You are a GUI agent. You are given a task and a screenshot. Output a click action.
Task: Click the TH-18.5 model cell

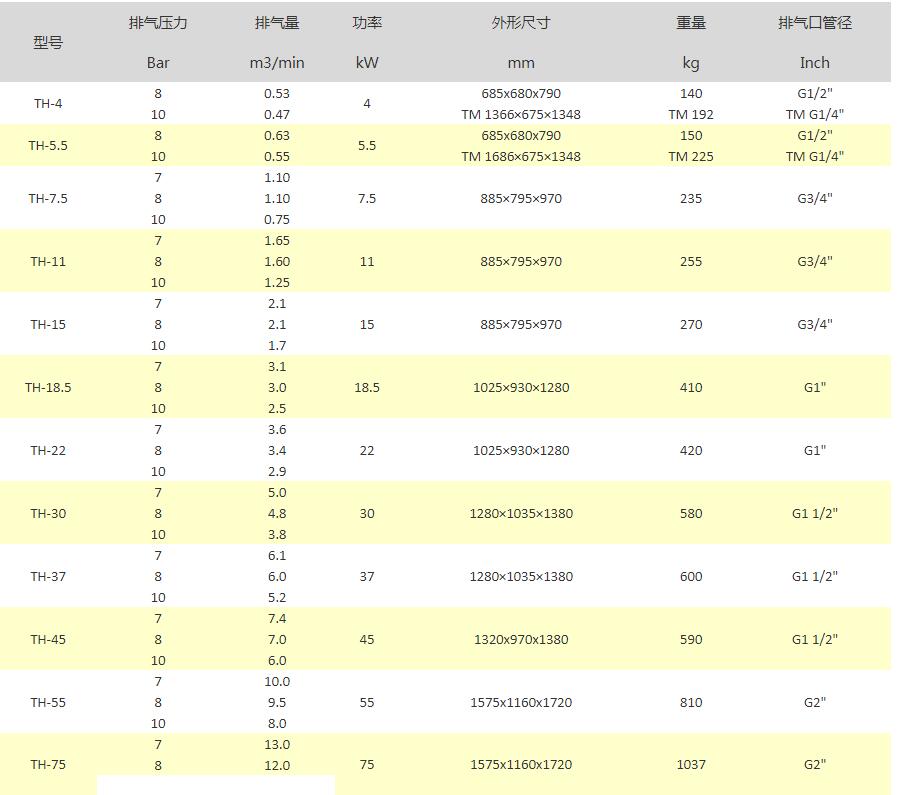[48, 388]
